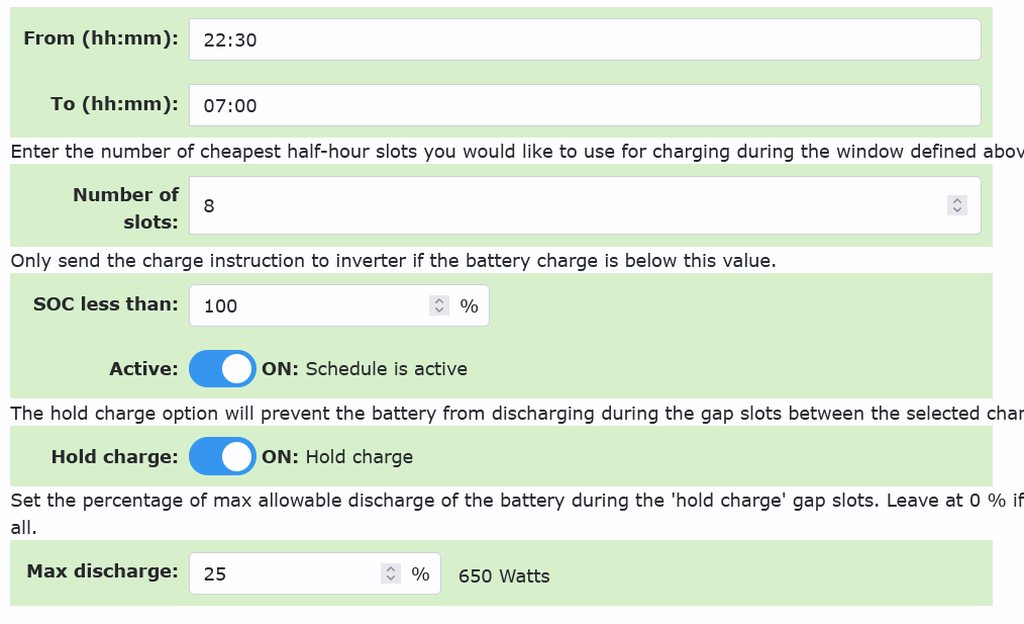Viewport: 1024px width, 624px height.
Task: Click the 'Number of slots:' label
Action: pos(126,207)
